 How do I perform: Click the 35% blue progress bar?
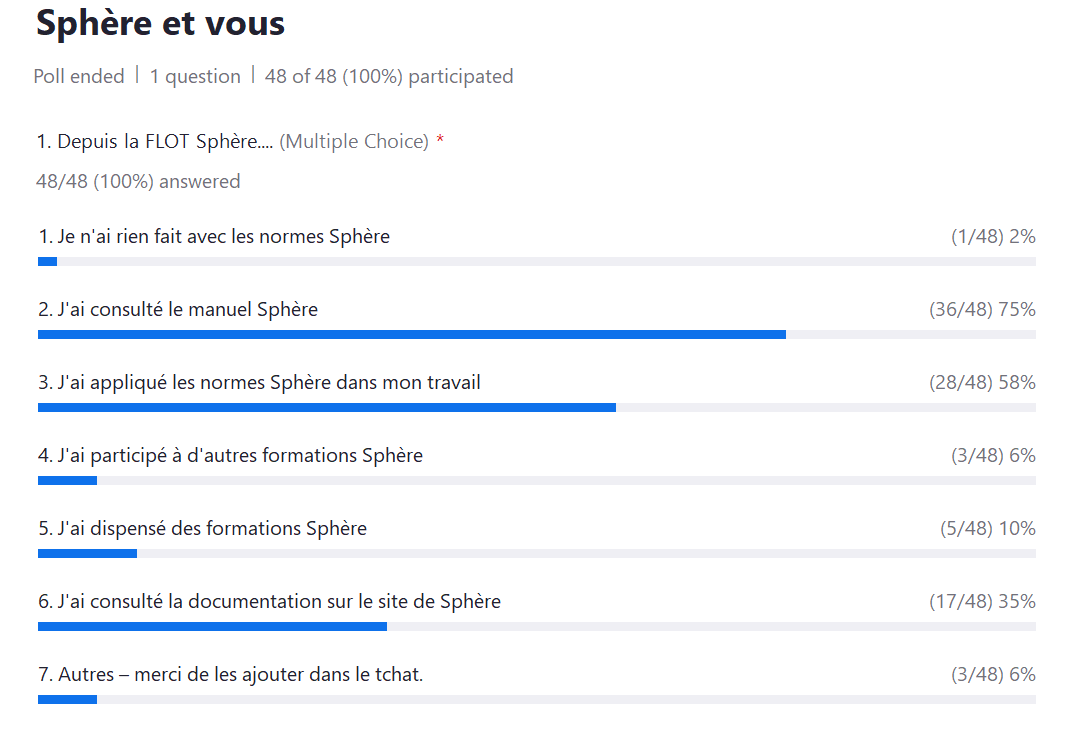pyautogui.click(x=212, y=627)
